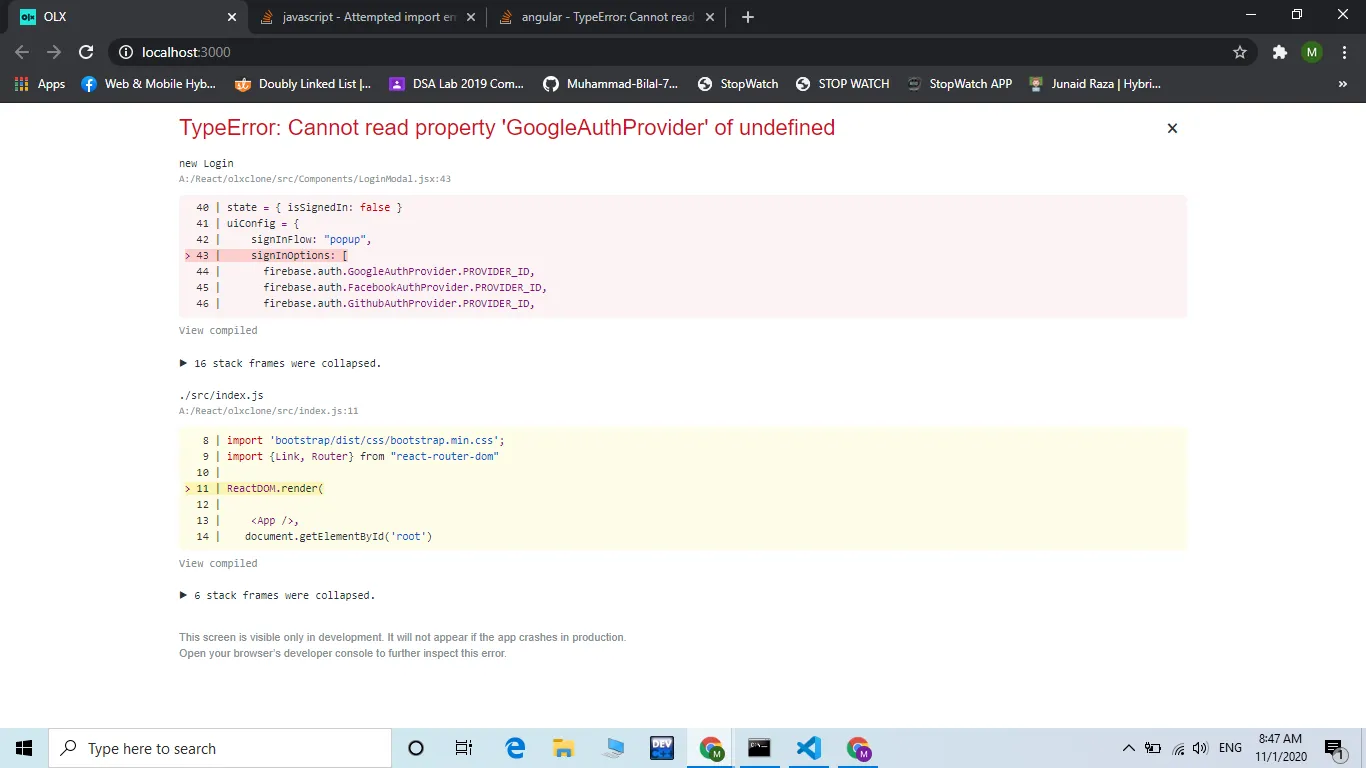Open the Chrome profile avatar menu

[1312, 52]
